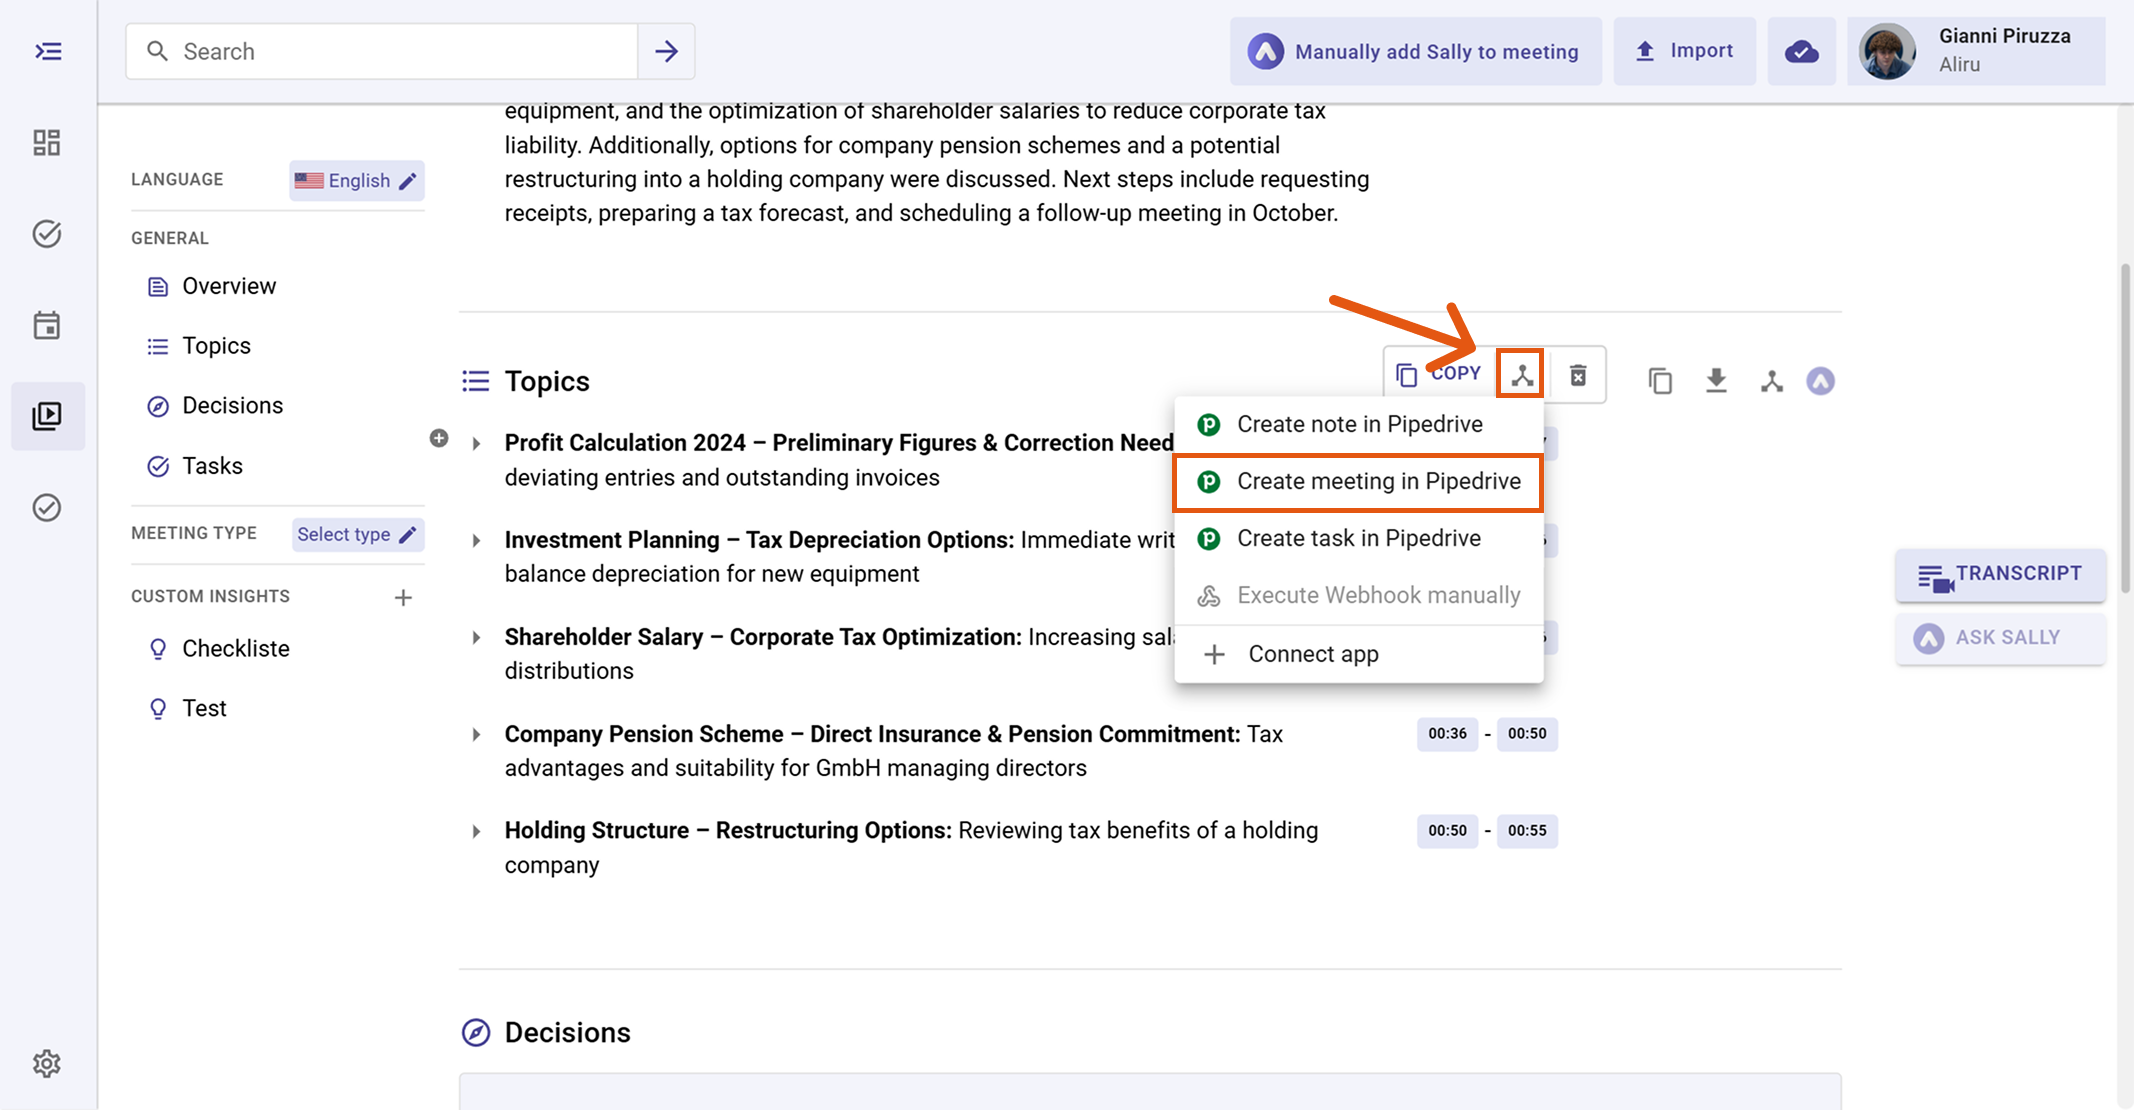Click plus icon beside Connect app

(x=1214, y=654)
